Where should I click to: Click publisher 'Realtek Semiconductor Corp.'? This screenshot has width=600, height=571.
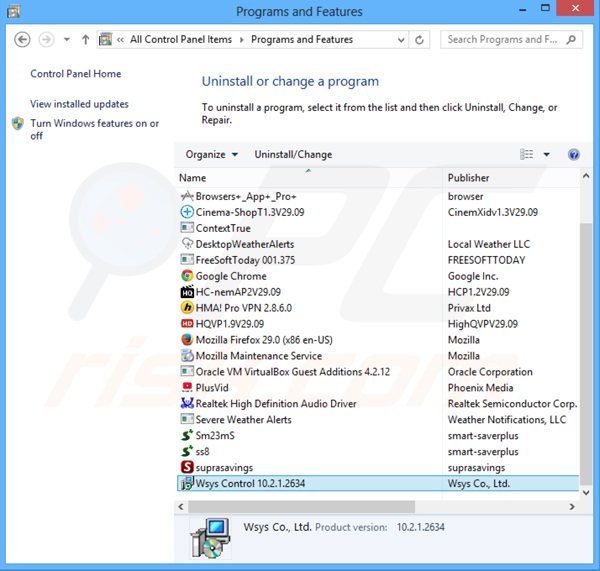(x=512, y=404)
